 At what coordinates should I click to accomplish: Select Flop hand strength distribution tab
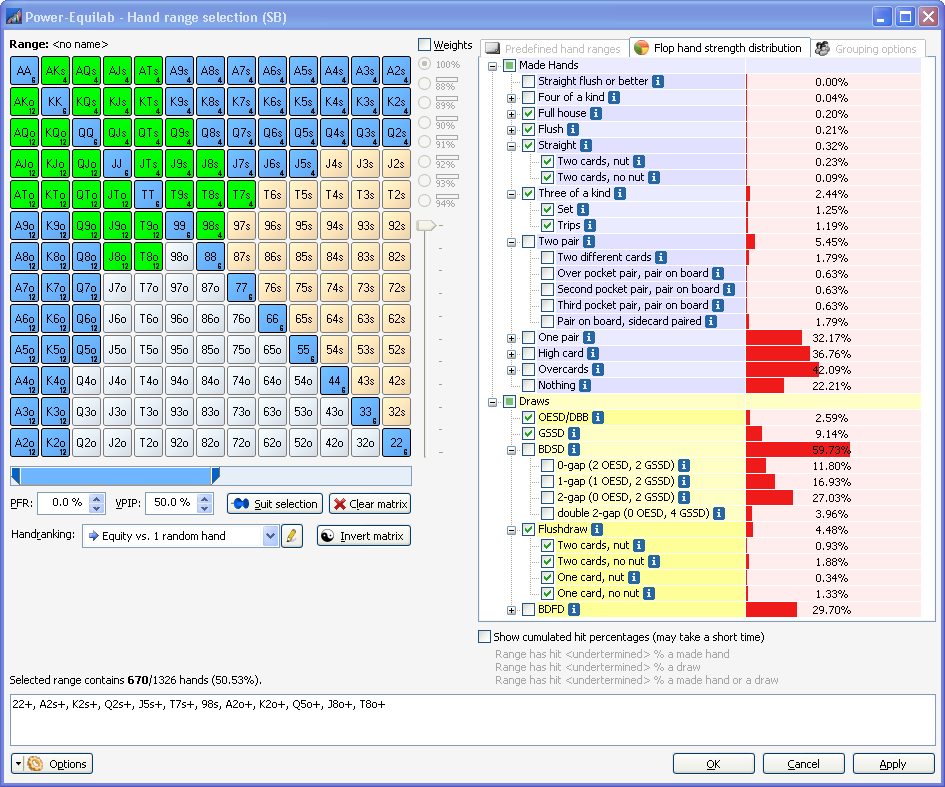click(720, 48)
